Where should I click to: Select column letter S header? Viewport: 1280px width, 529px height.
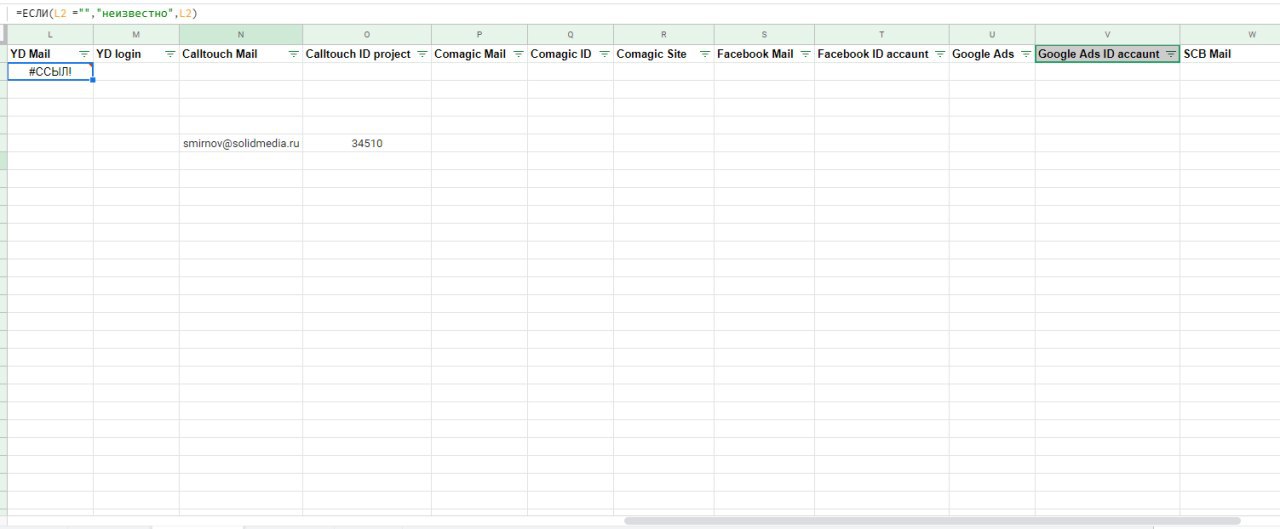[764, 34]
